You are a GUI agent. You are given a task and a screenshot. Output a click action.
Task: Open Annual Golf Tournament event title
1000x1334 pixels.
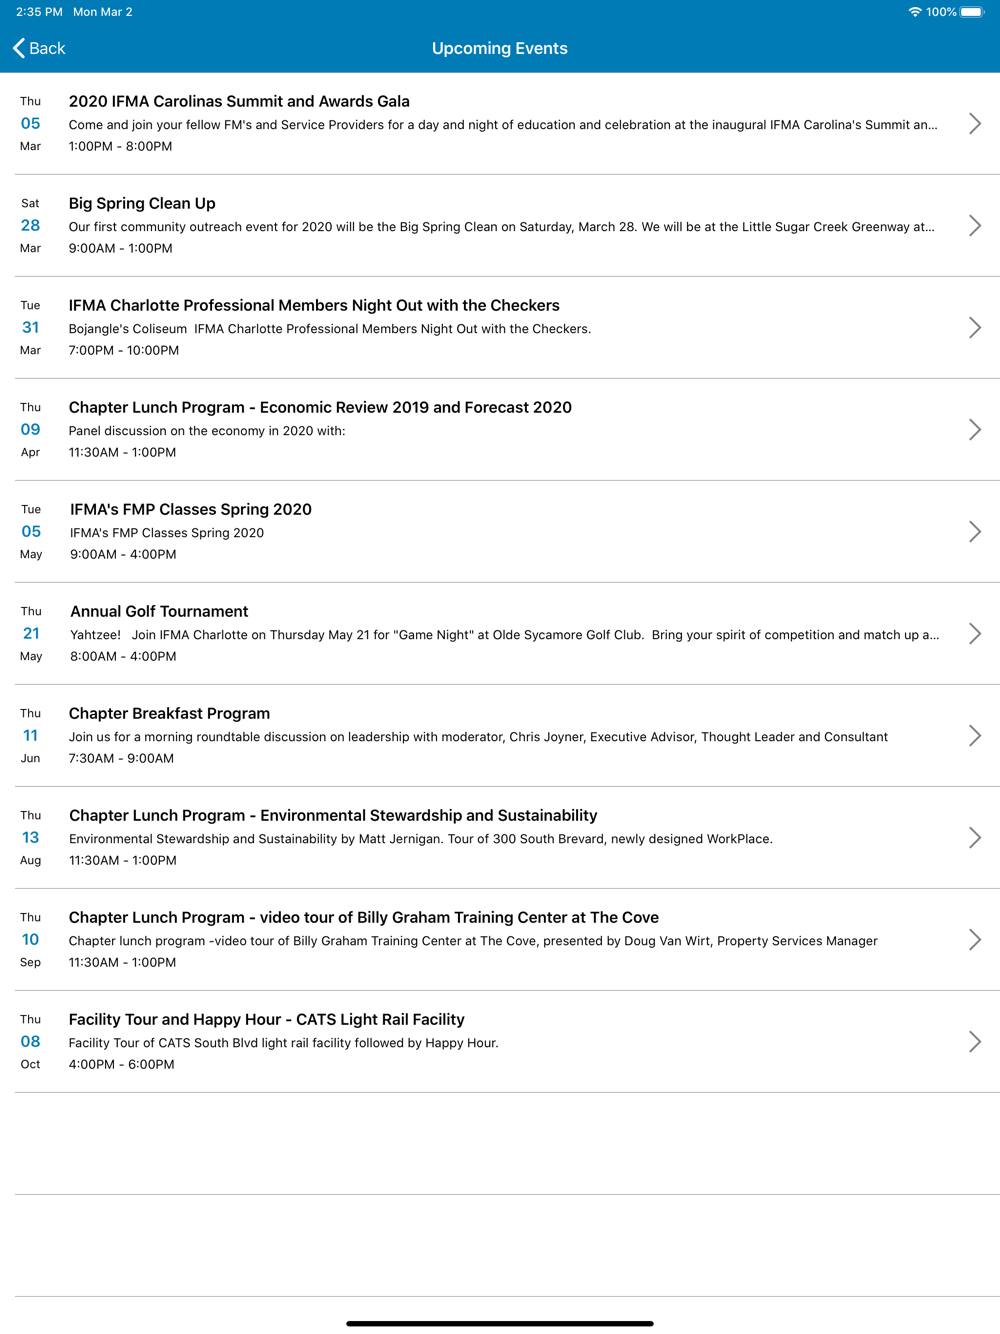[x=159, y=611]
